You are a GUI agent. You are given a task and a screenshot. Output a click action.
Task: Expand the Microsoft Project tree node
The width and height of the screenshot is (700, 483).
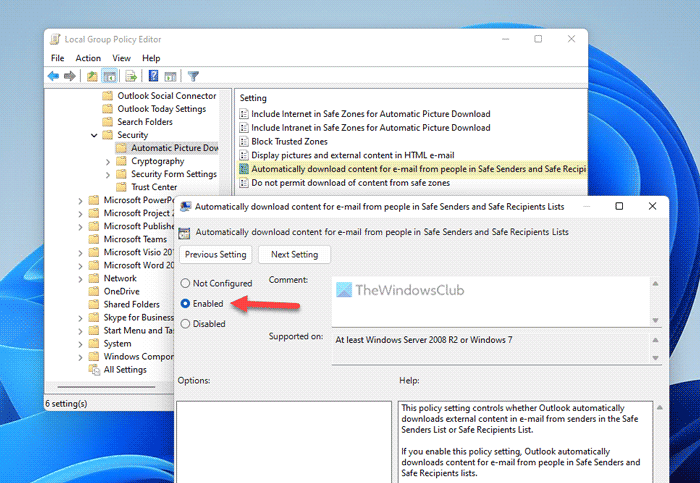tap(80, 214)
